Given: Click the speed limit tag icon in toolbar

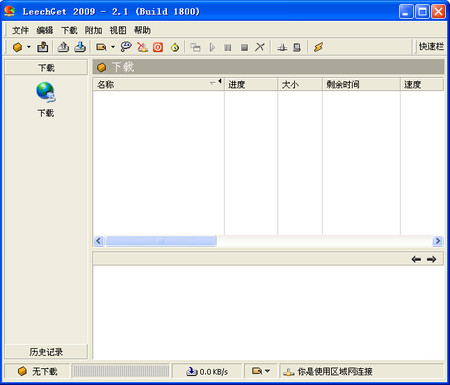Looking at the screenshot, I should pos(101,47).
